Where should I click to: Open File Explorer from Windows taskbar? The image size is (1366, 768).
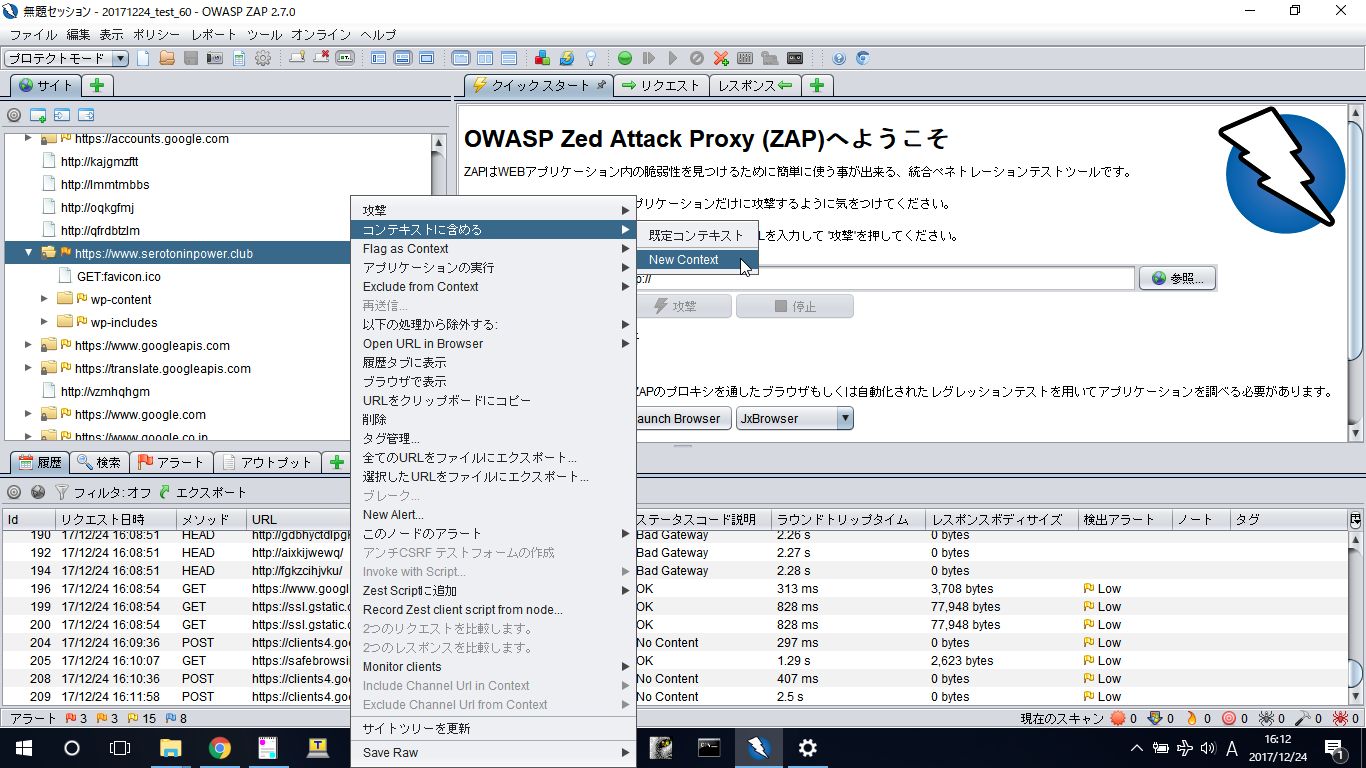click(x=171, y=747)
